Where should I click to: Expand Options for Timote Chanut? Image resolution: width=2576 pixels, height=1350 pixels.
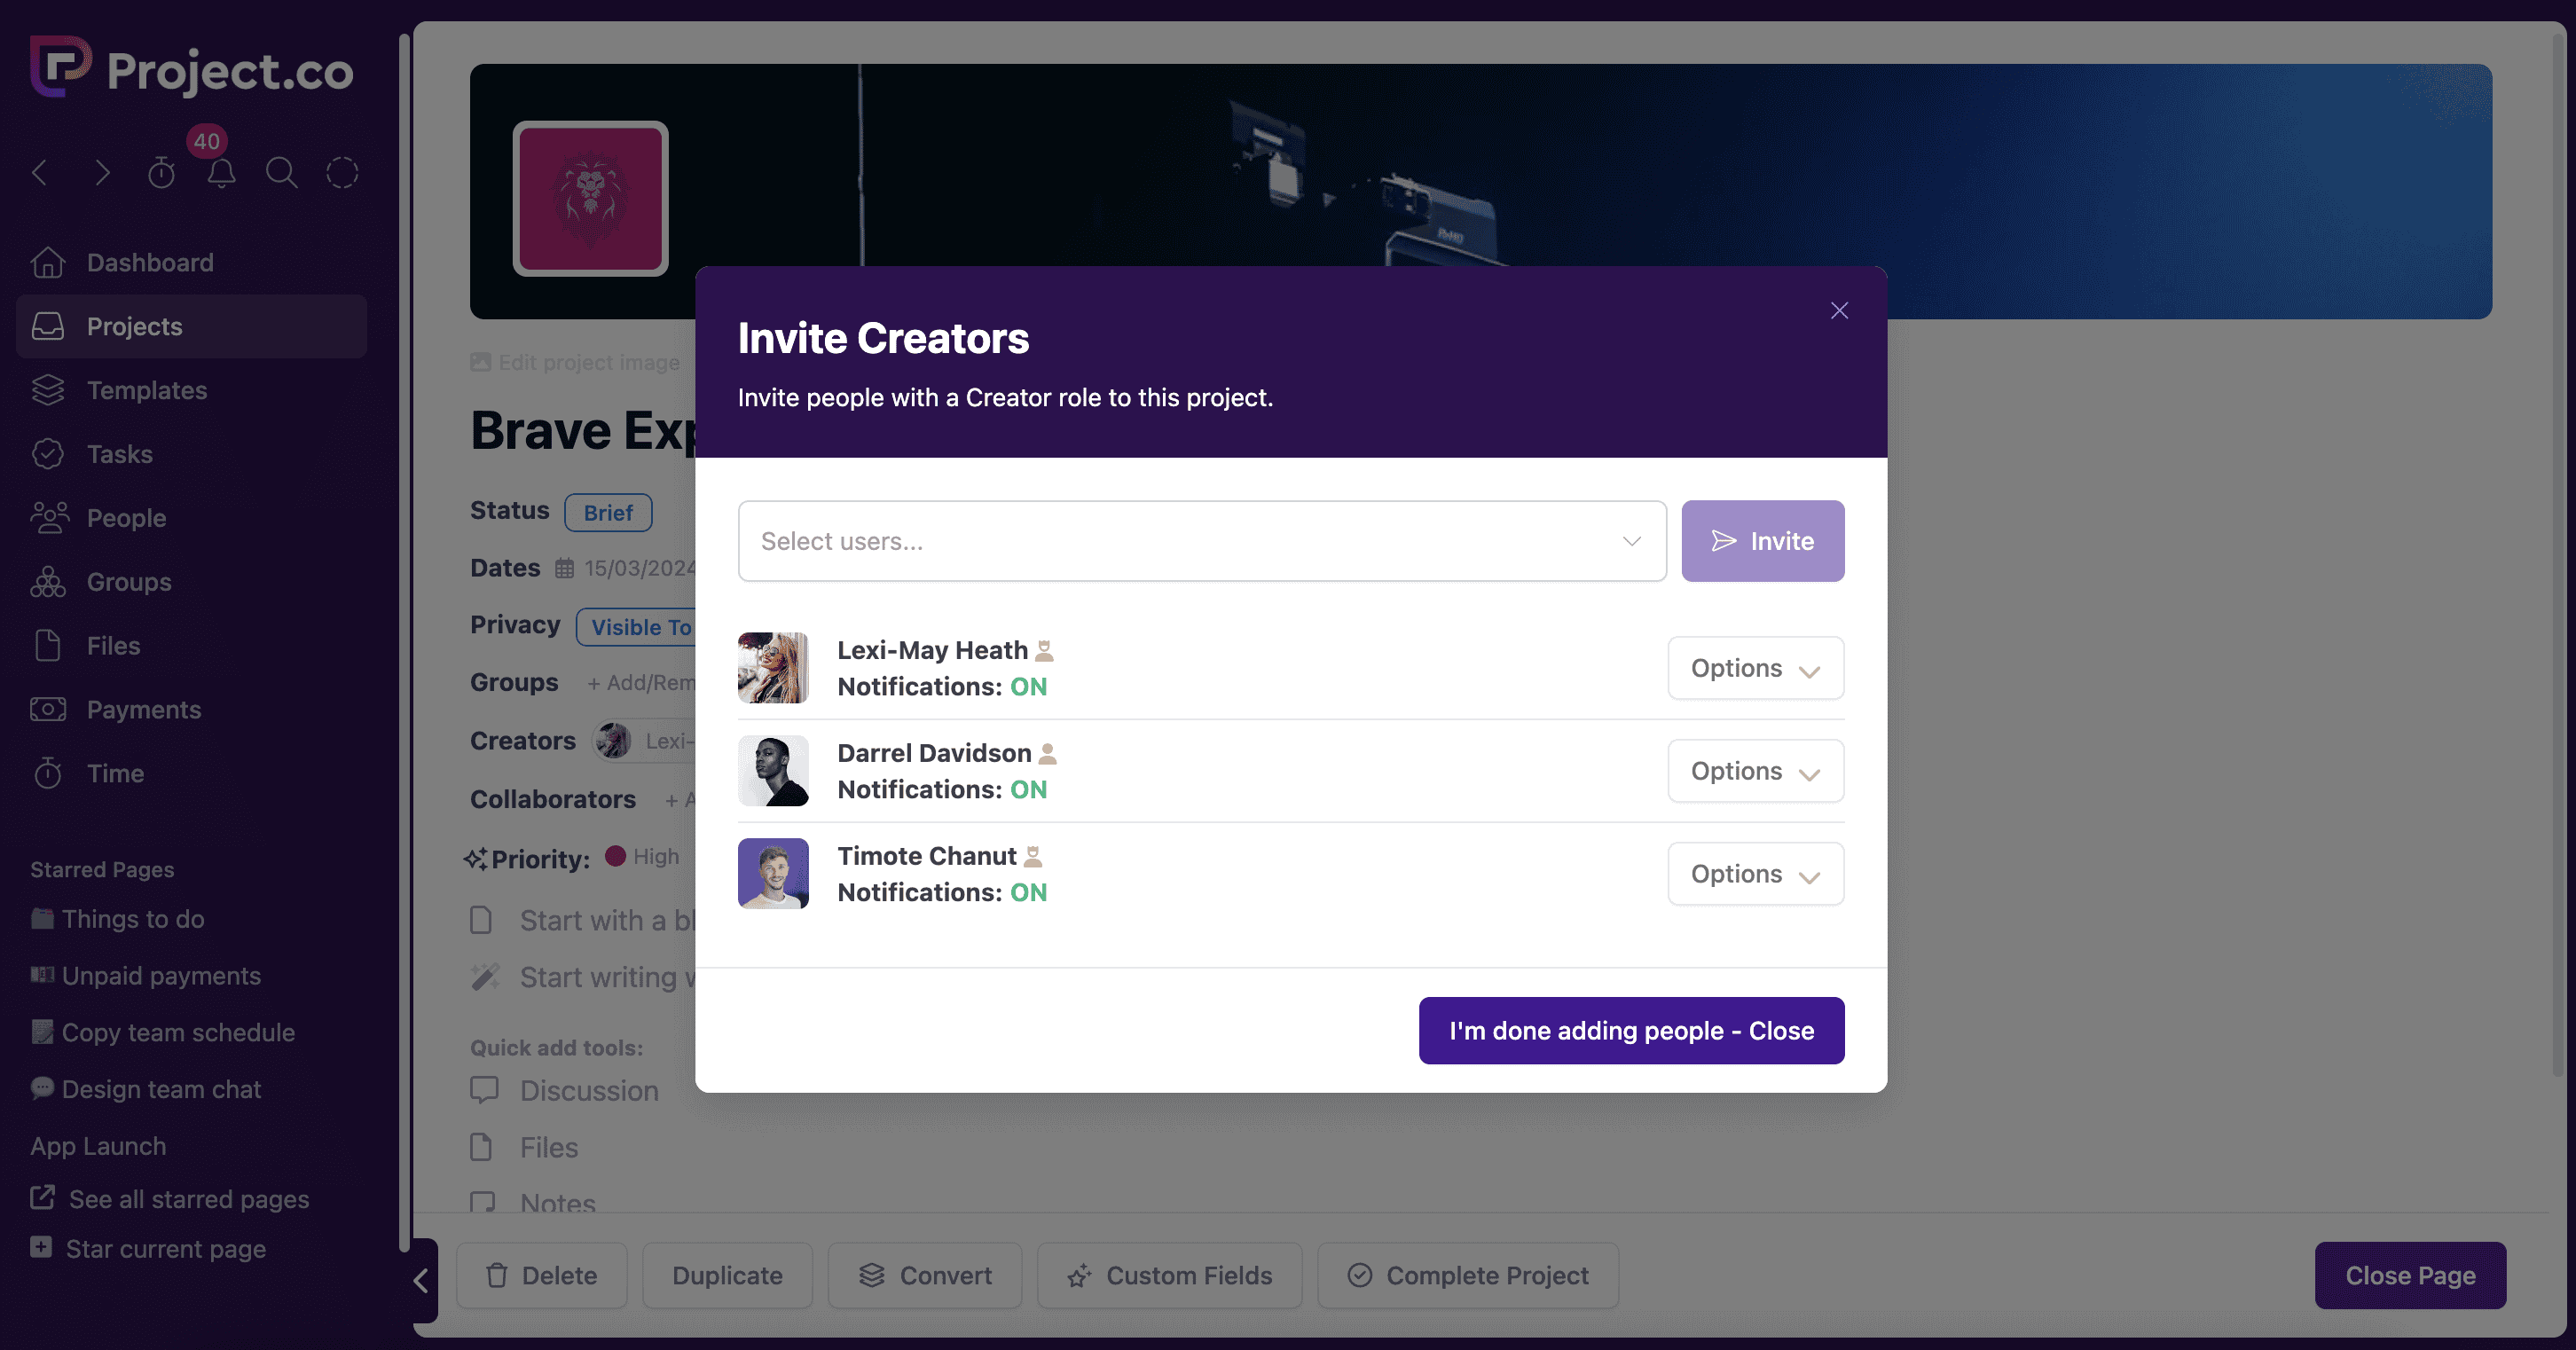click(1755, 874)
